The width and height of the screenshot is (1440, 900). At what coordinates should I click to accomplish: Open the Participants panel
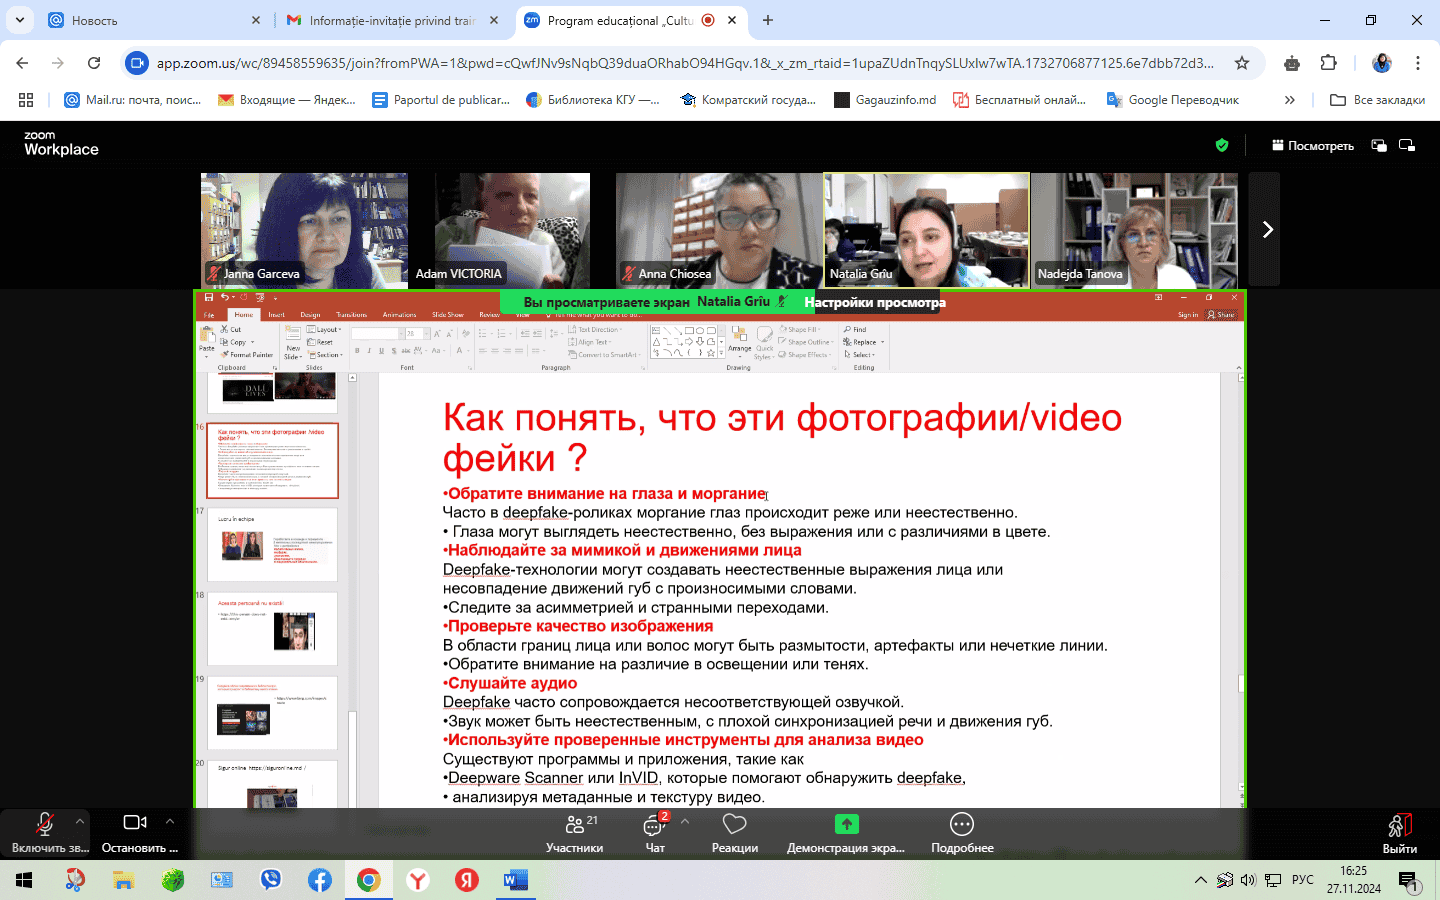point(575,832)
